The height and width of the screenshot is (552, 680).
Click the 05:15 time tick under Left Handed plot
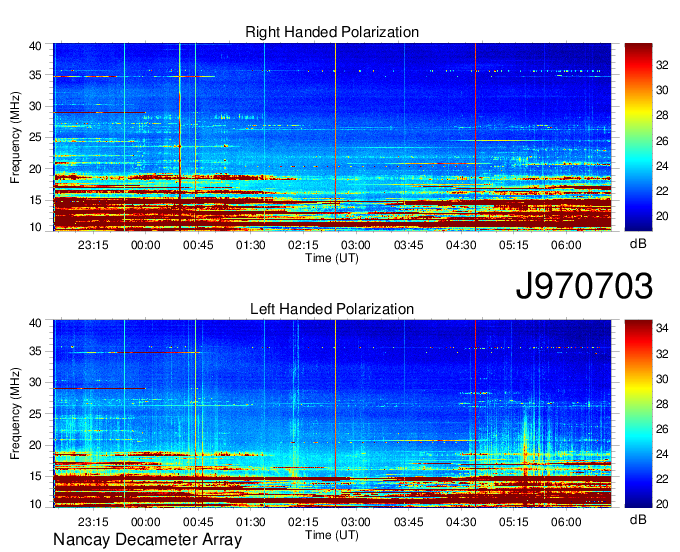[513, 522]
